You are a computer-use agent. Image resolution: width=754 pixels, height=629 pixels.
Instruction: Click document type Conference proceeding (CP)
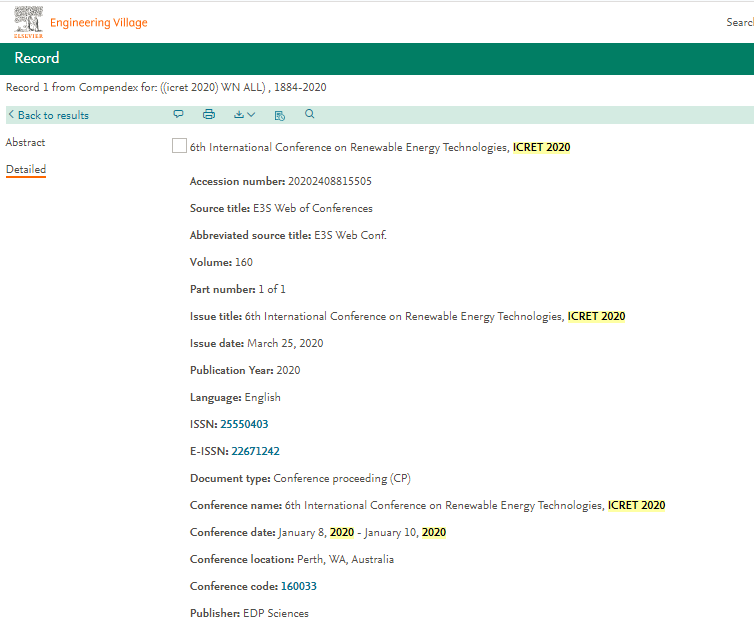[342, 478]
